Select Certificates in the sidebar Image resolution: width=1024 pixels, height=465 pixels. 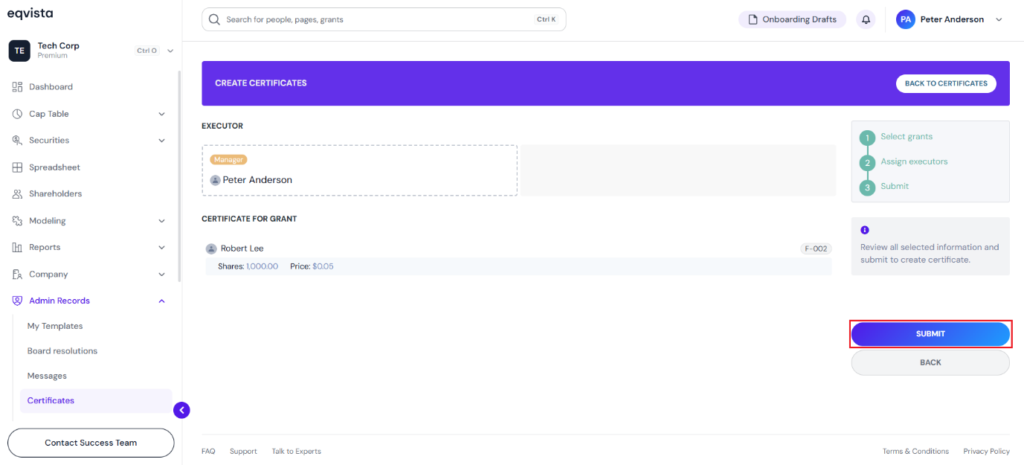coord(96,400)
